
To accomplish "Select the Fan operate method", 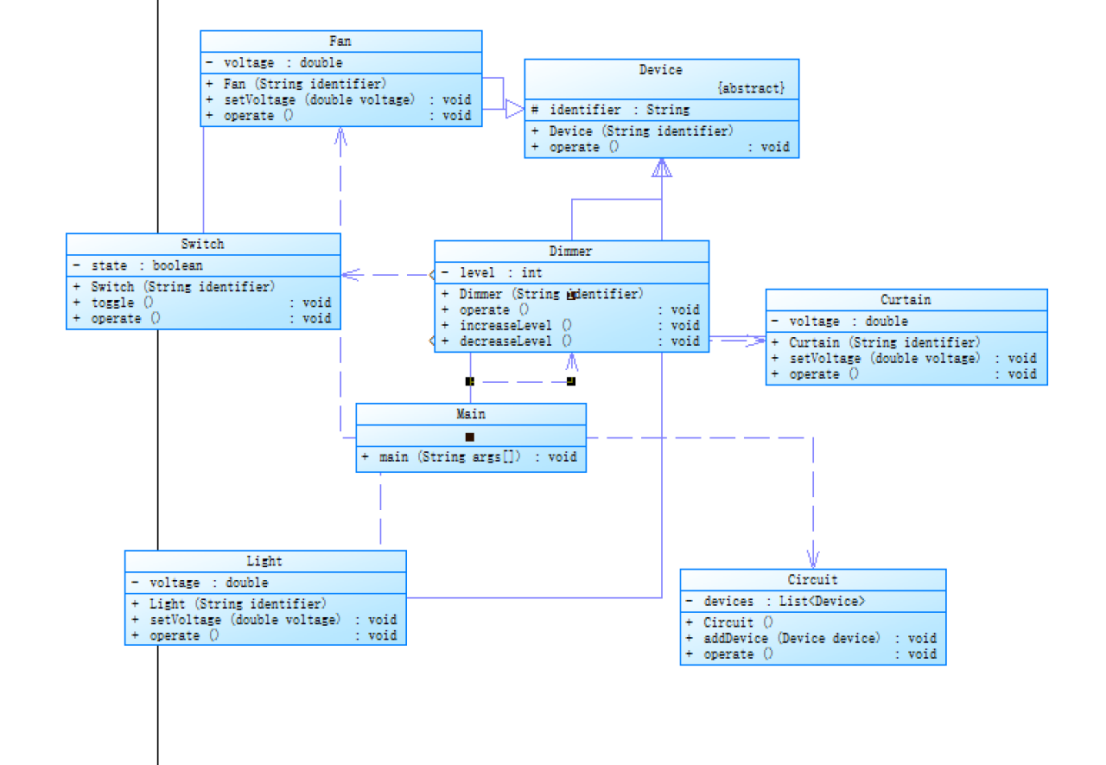I will coord(341,116).
